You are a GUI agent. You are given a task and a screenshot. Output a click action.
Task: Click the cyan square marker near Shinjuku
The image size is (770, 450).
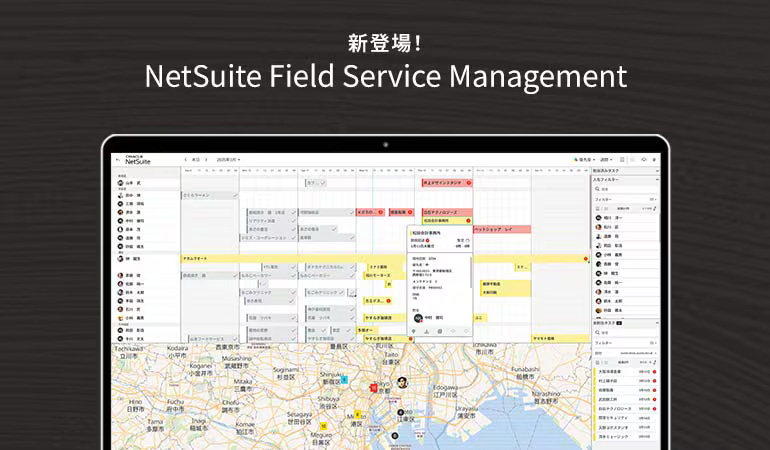pyautogui.click(x=344, y=379)
